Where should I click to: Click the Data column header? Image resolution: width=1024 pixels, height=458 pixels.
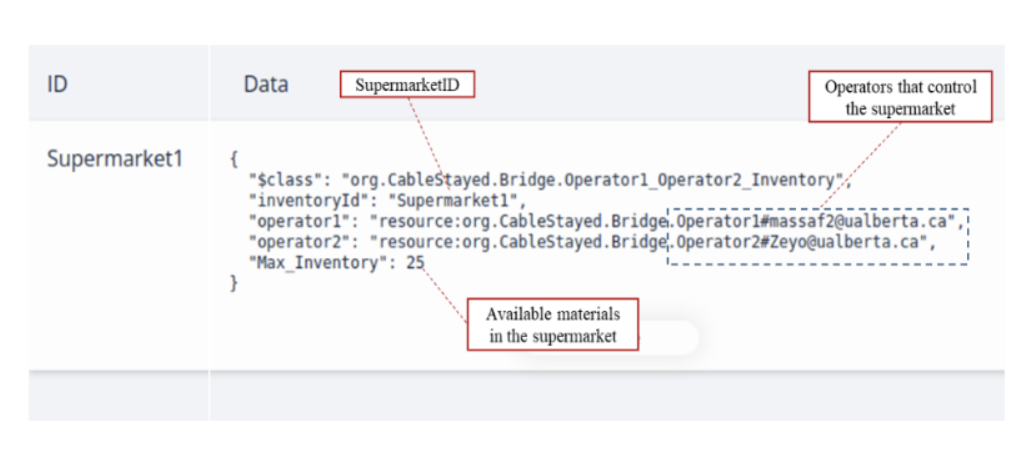point(266,85)
